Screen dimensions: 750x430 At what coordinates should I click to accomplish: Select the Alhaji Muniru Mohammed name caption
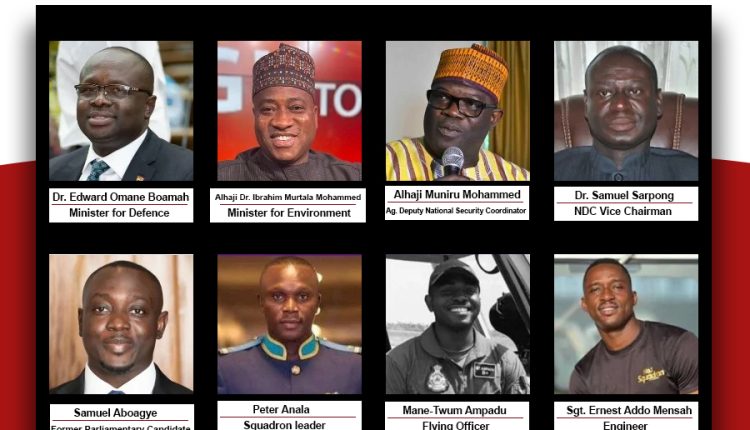(x=457, y=195)
